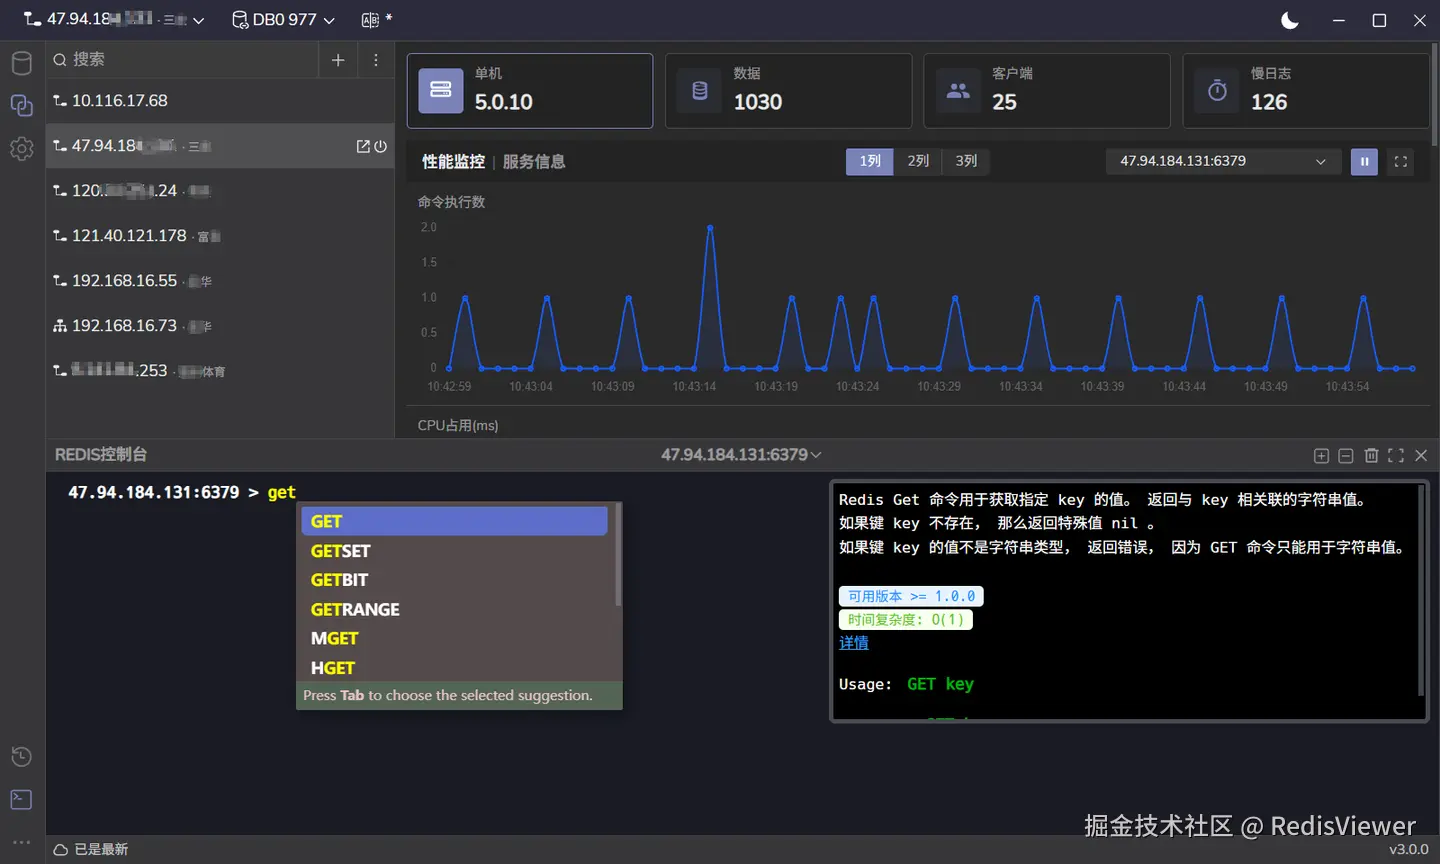The image size is (1440, 864).
Task: Disconnect the 47.94.18 connection power icon
Action: pyautogui.click(x=380, y=146)
